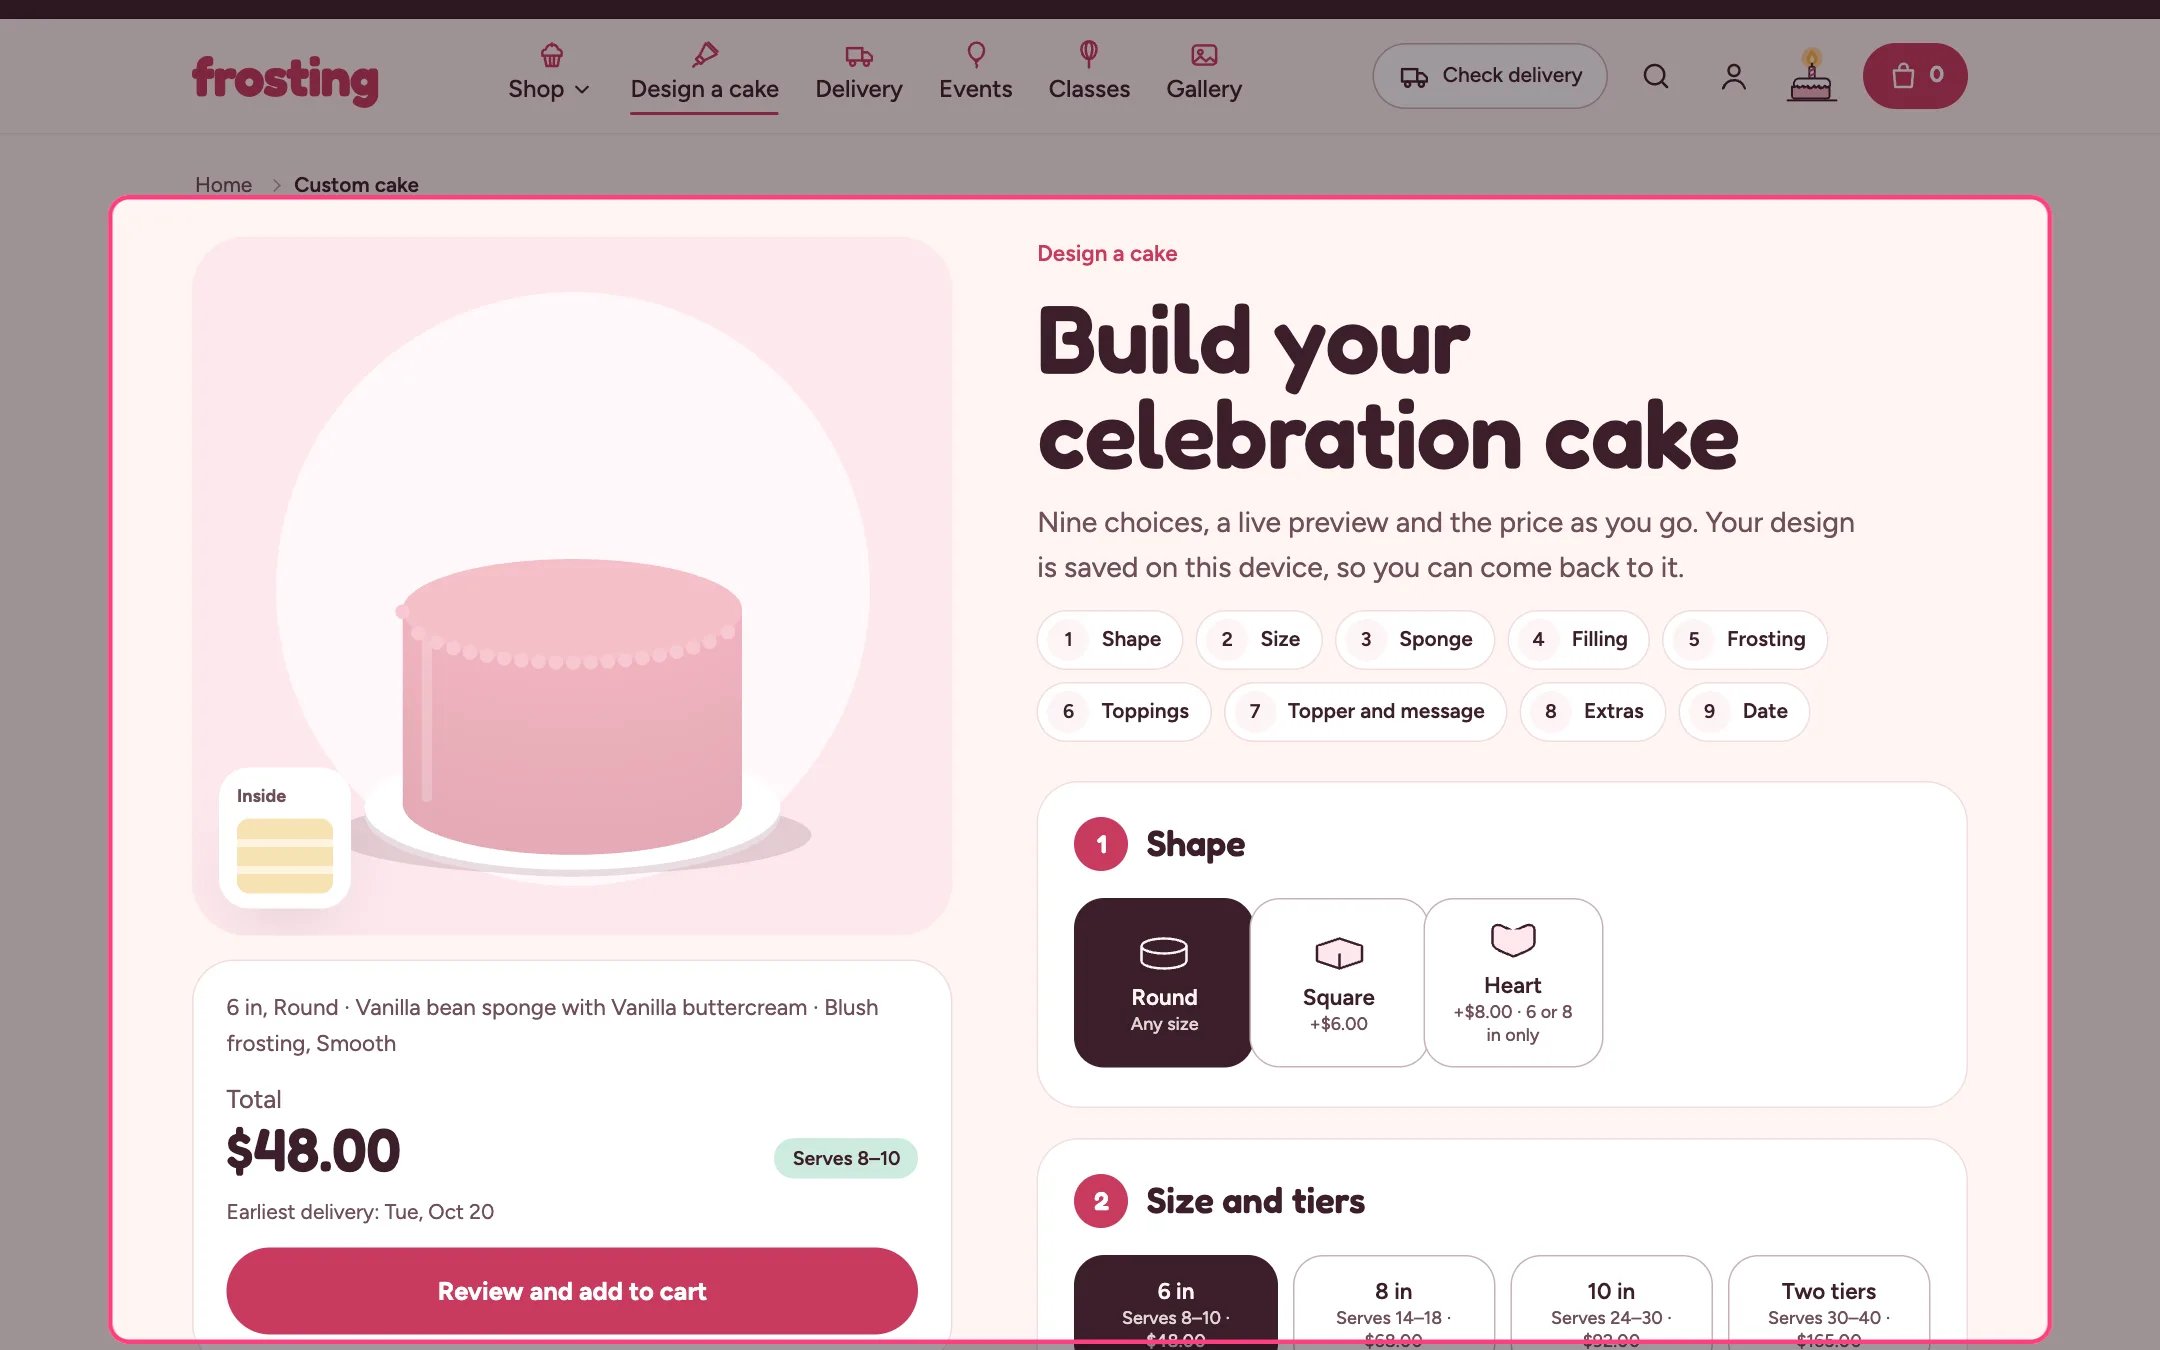The width and height of the screenshot is (2160, 1350).
Task: Jump to step 8 Extras
Action: click(1592, 712)
